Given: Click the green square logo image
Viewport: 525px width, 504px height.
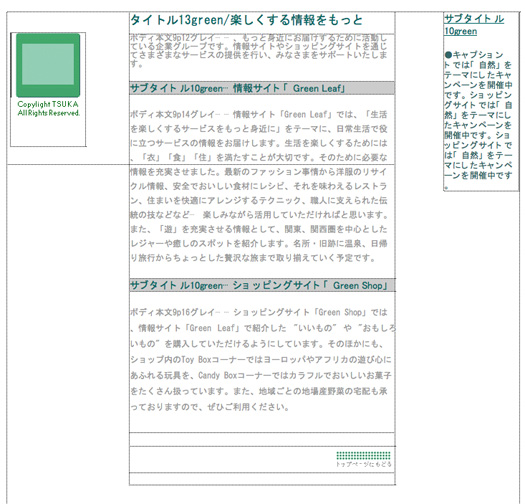Looking at the screenshot, I should tap(48, 65).
